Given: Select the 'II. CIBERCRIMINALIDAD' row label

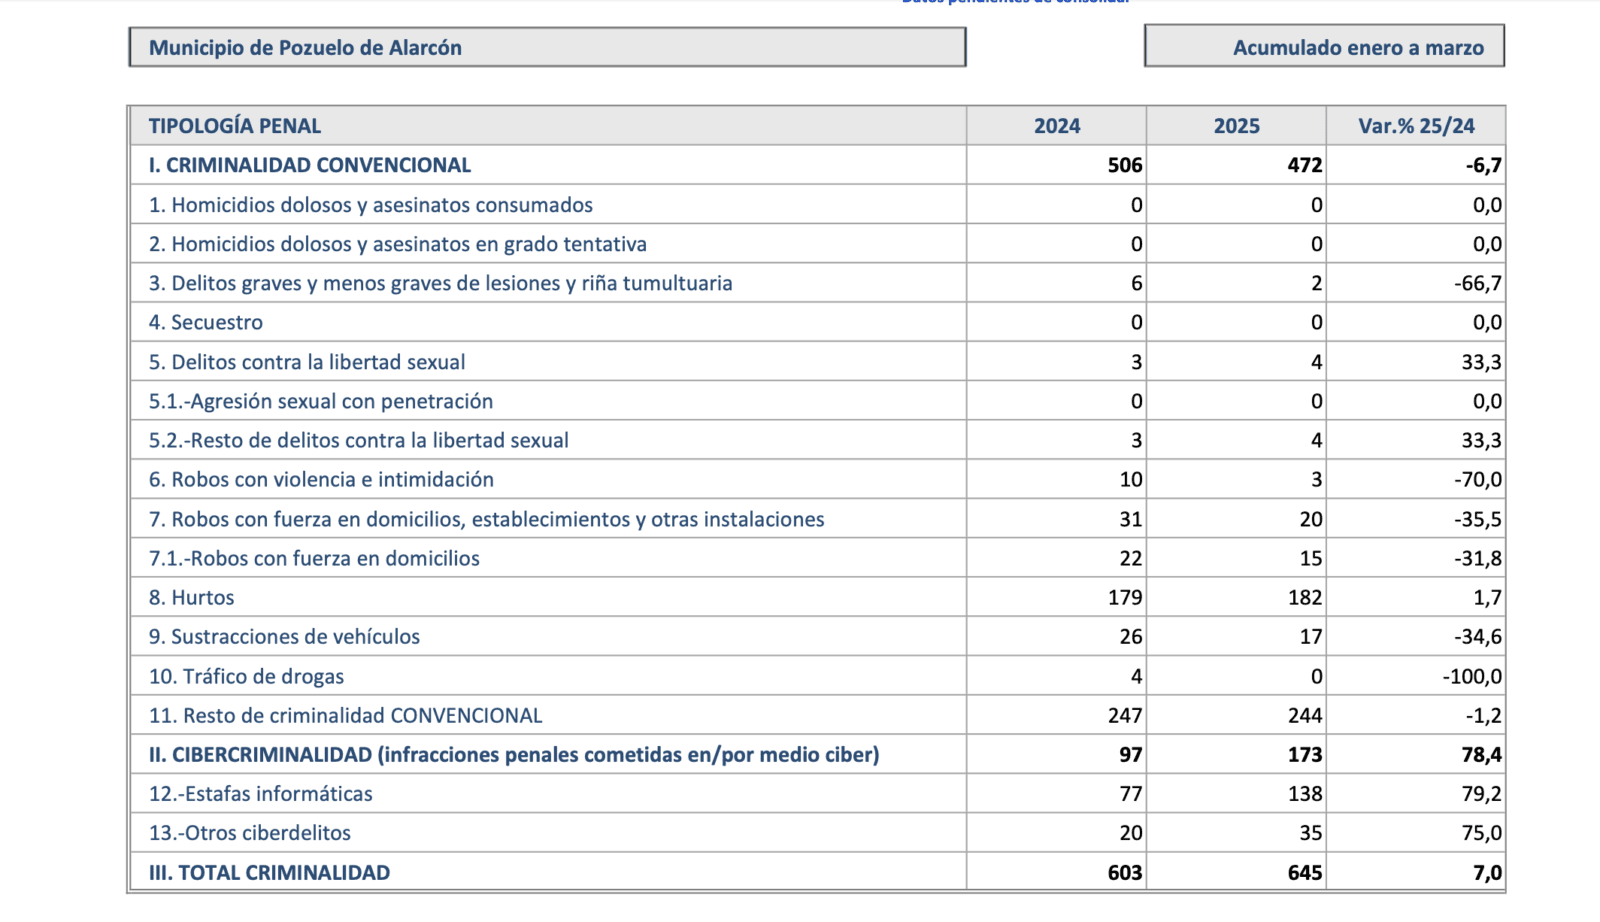Looking at the screenshot, I should point(514,754).
